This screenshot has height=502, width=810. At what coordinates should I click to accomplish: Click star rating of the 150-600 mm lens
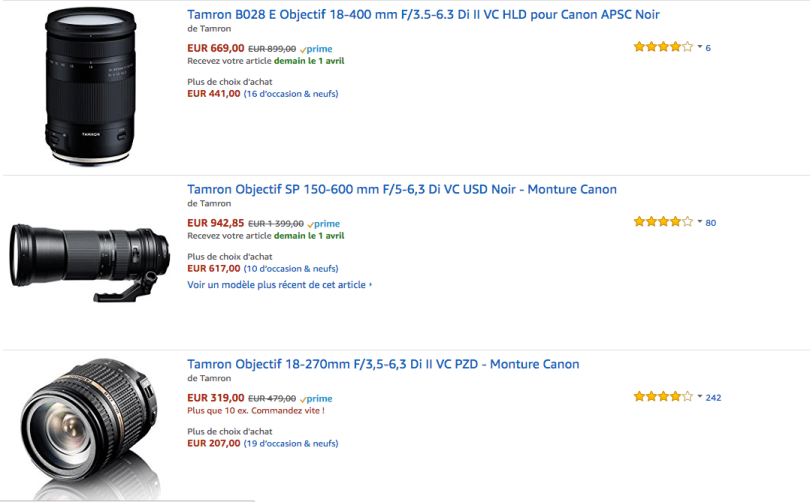tap(662, 222)
